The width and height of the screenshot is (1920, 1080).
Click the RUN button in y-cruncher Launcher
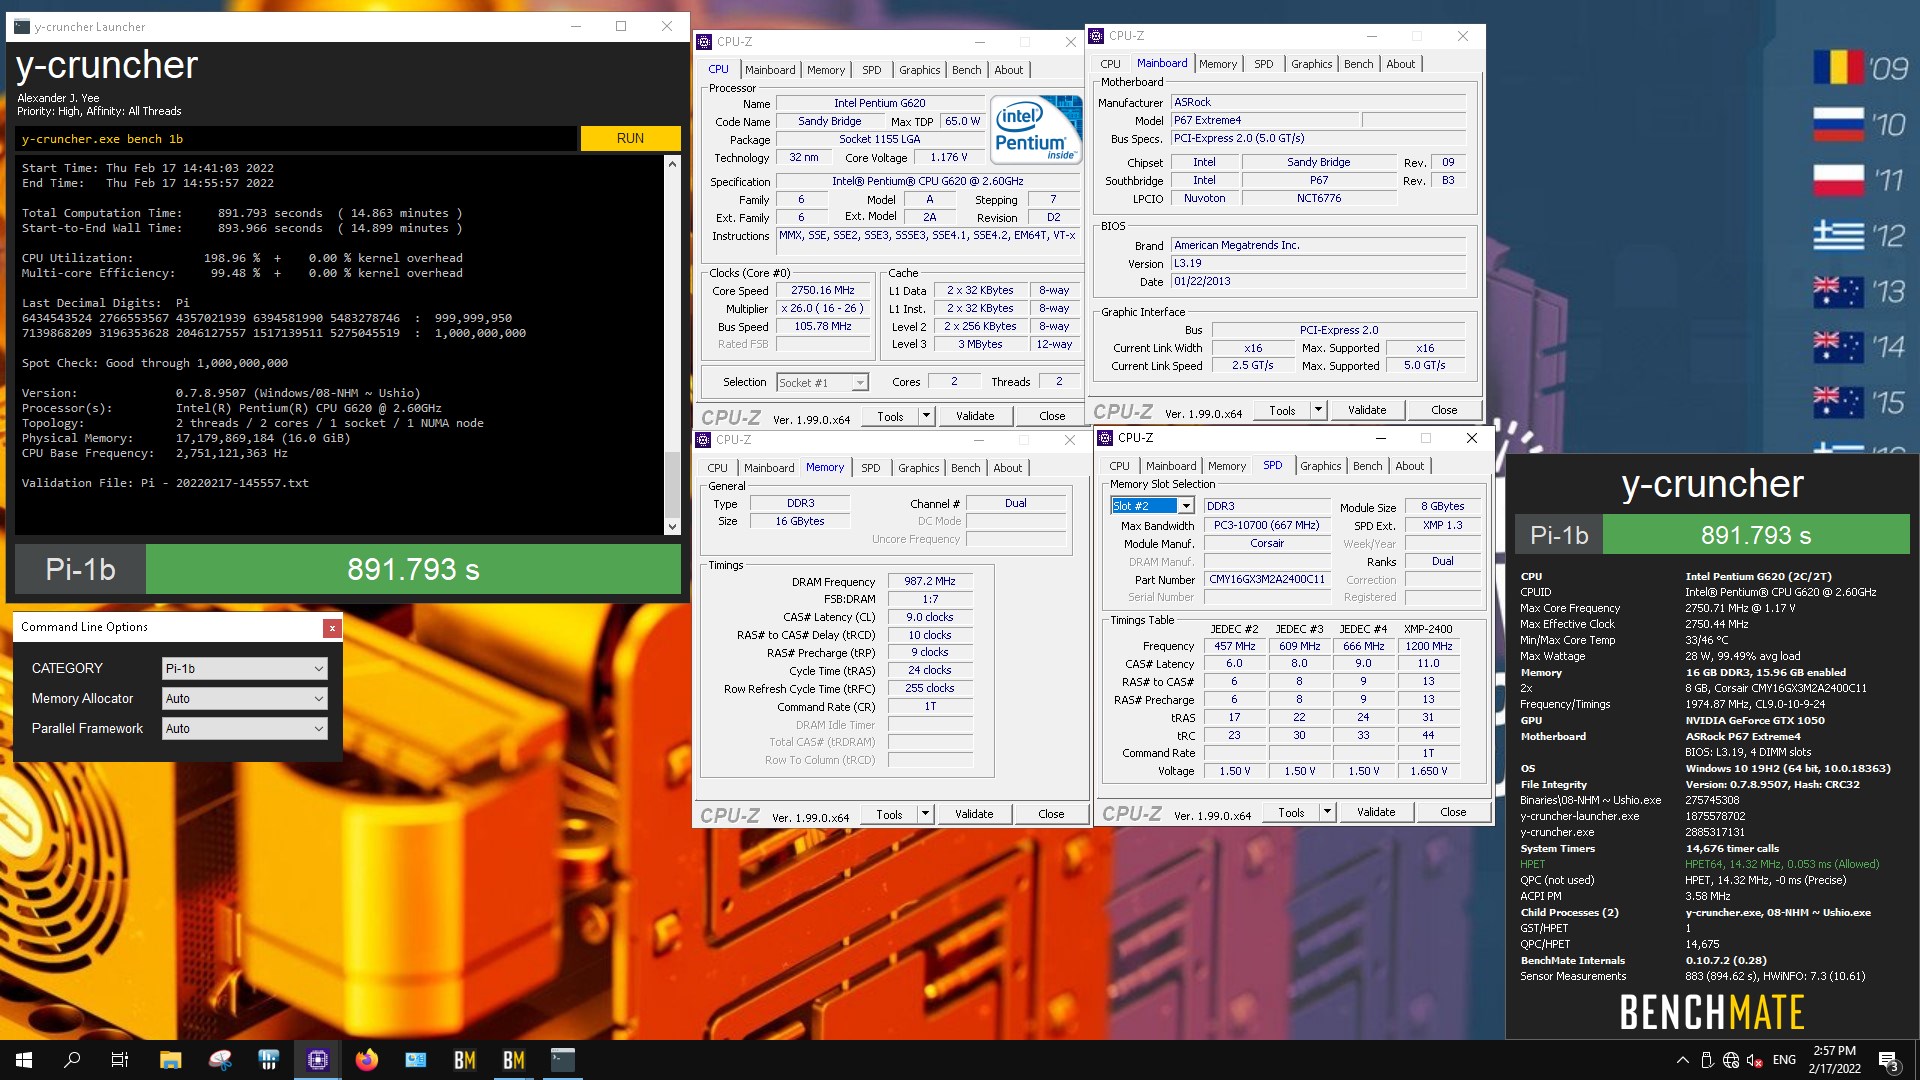[x=630, y=138]
